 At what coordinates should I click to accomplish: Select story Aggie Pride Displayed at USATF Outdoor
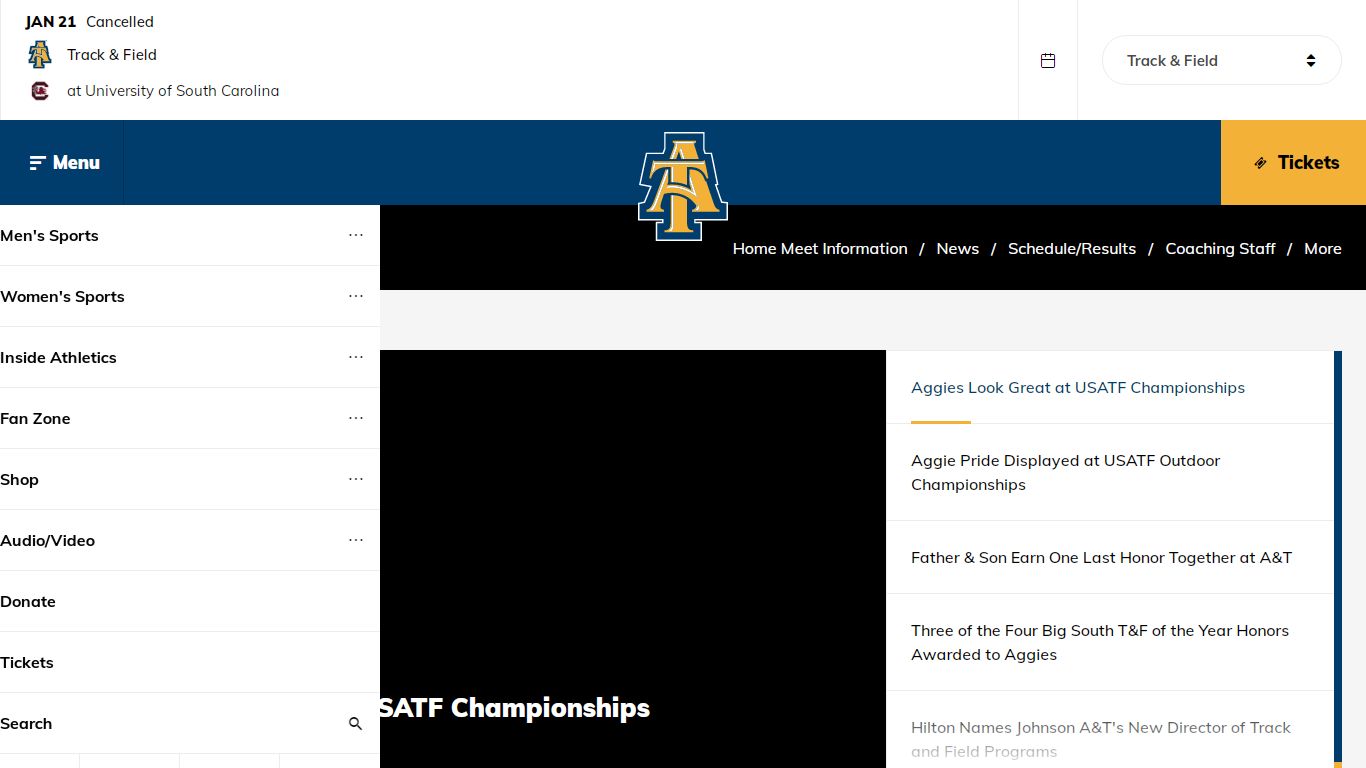1110,472
